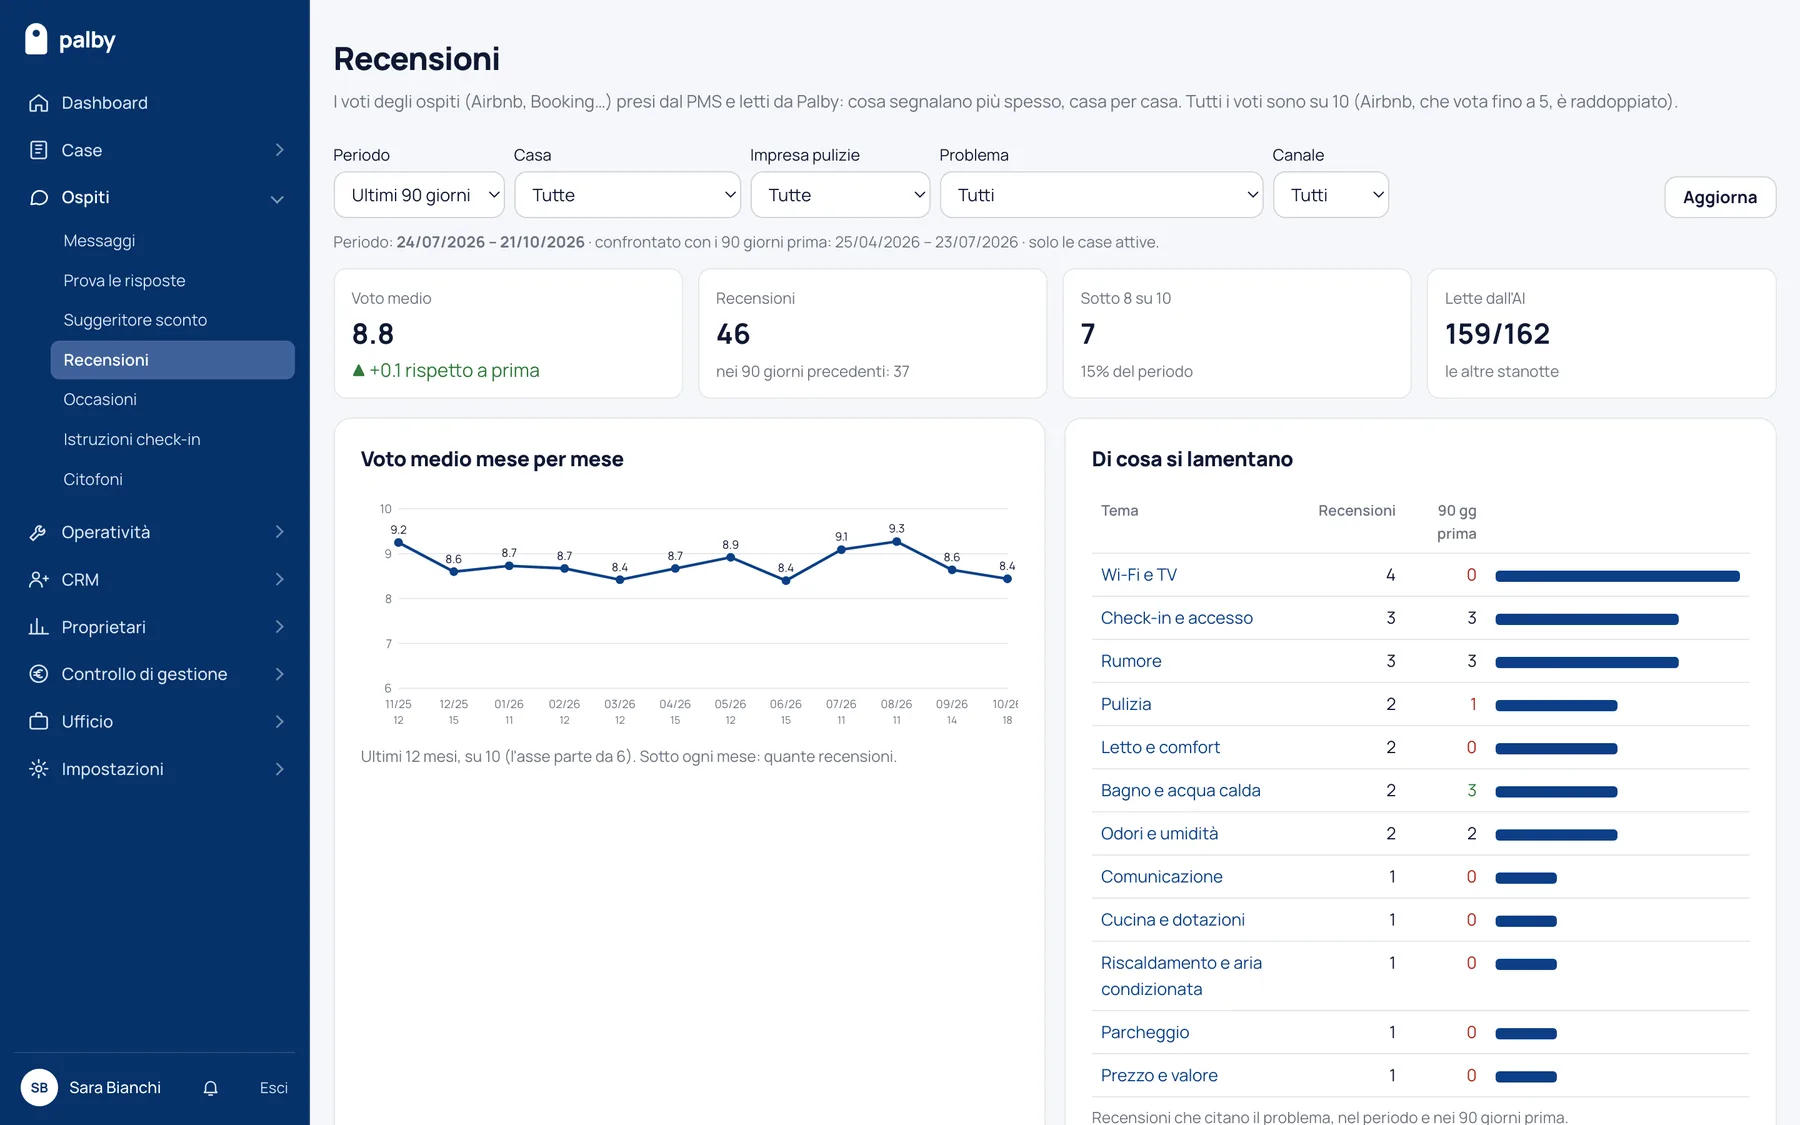Open Occasioni in sidebar
1800x1125 pixels.
(100, 399)
